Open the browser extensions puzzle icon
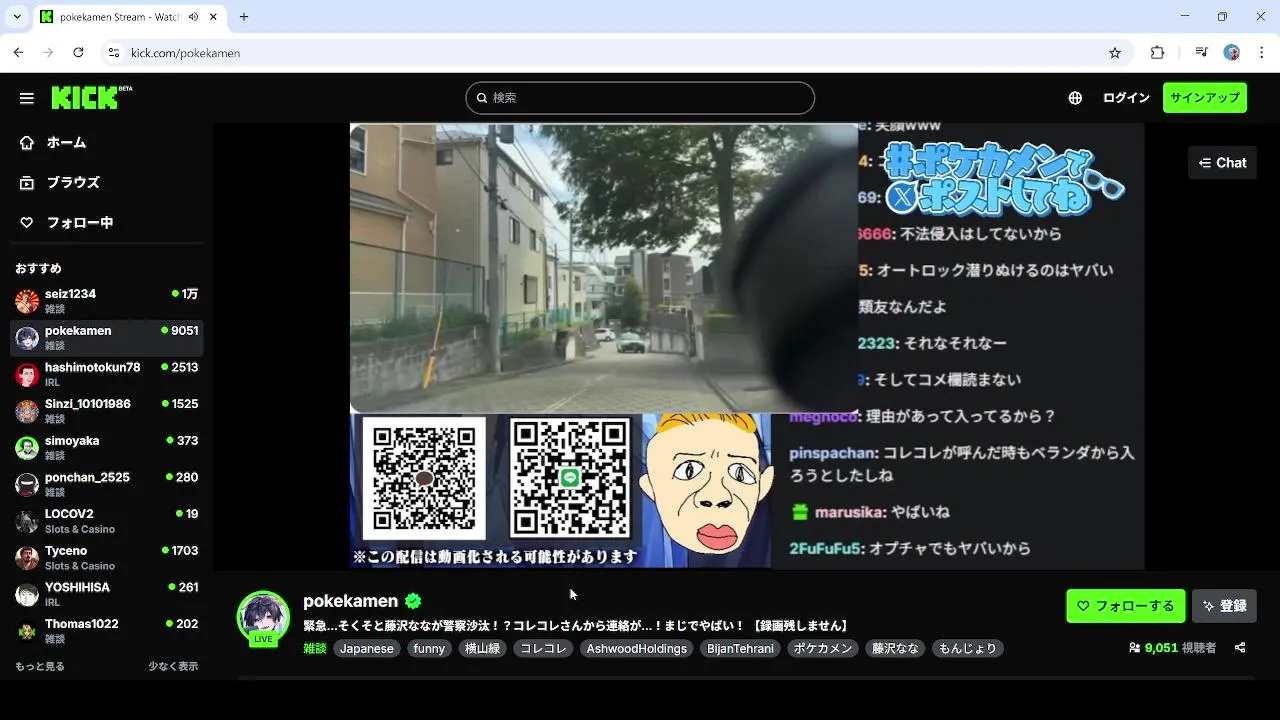This screenshot has width=1280, height=720. 1158,53
